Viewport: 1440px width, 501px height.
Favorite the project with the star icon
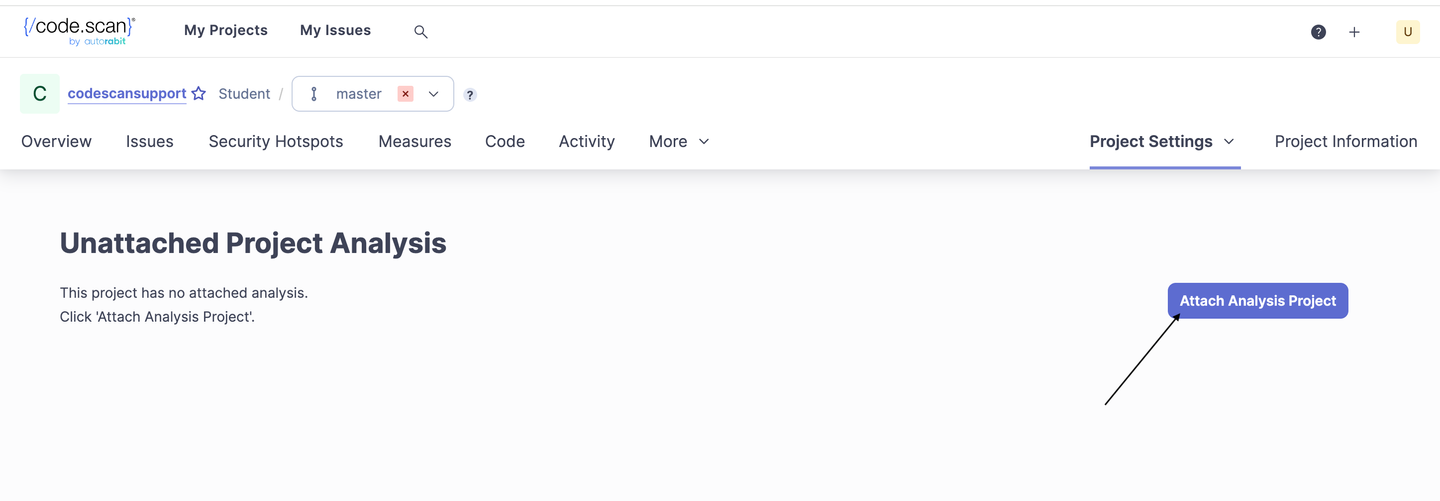tap(199, 94)
